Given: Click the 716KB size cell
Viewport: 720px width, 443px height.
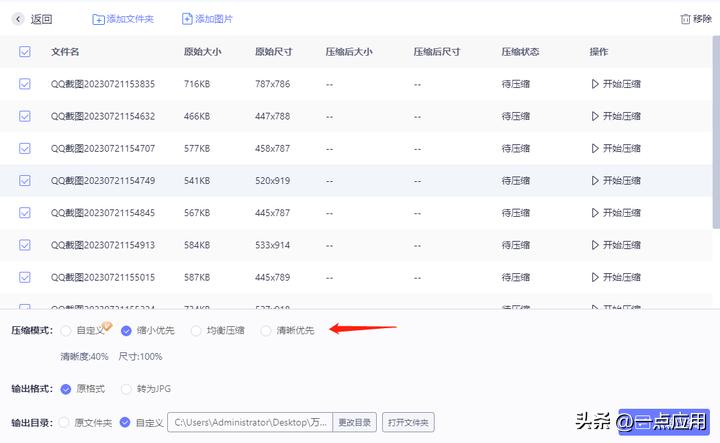Looking at the screenshot, I should [x=197, y=84].
